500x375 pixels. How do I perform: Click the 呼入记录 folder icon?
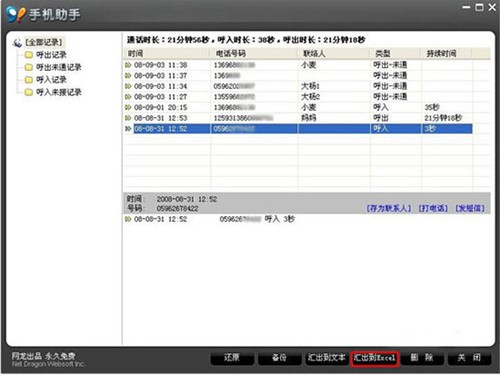(29, 80)
